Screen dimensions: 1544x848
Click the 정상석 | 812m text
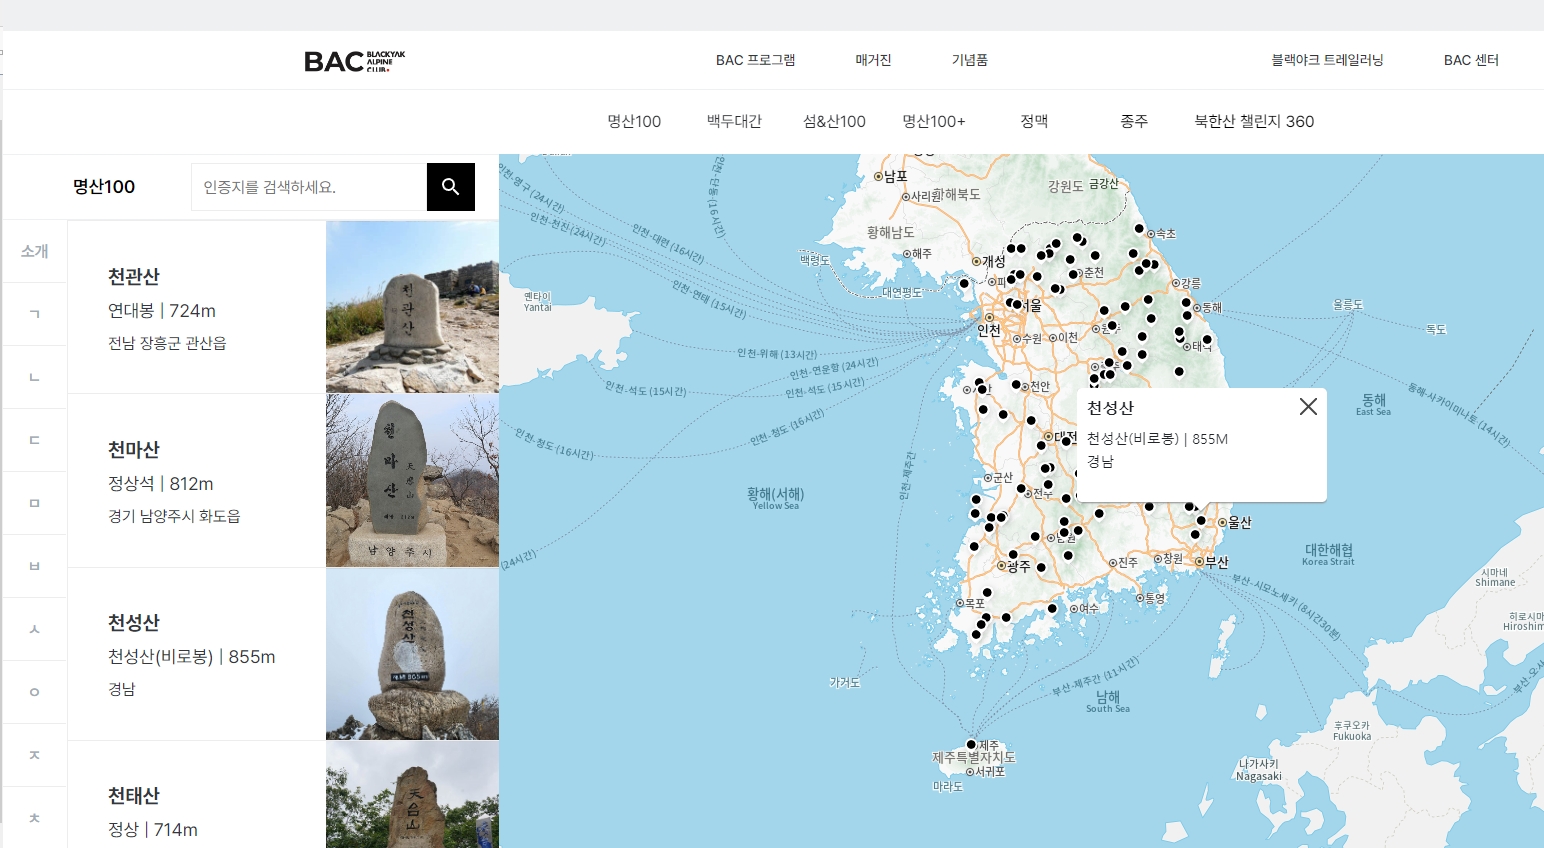(x=161, y=484)
